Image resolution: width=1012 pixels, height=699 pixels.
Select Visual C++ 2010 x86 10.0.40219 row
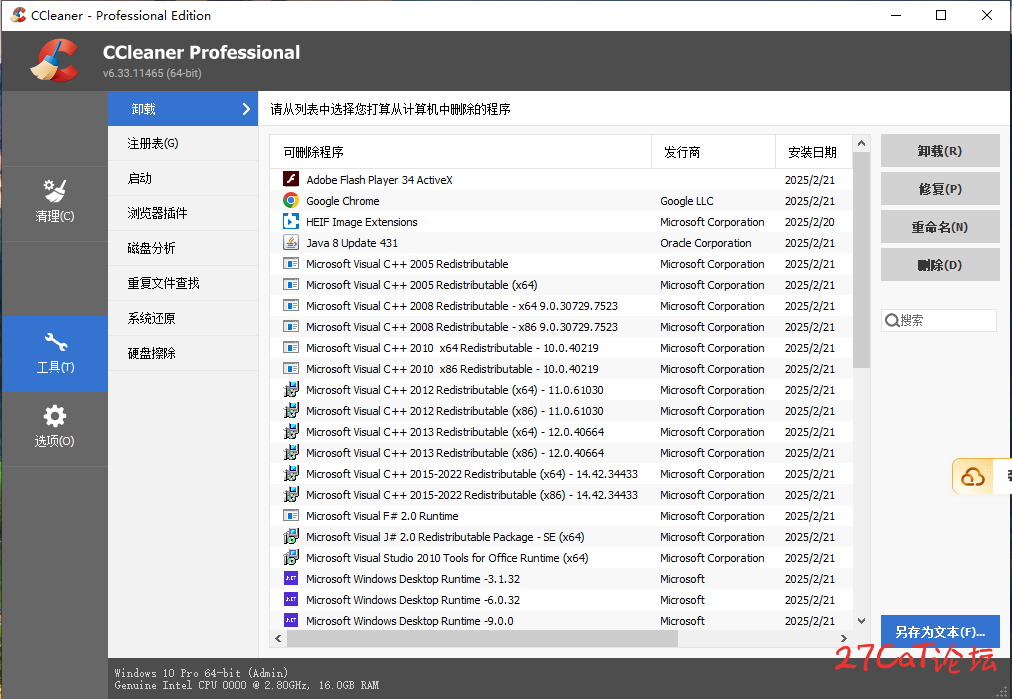pyautogui.click(x=561, y=369)
